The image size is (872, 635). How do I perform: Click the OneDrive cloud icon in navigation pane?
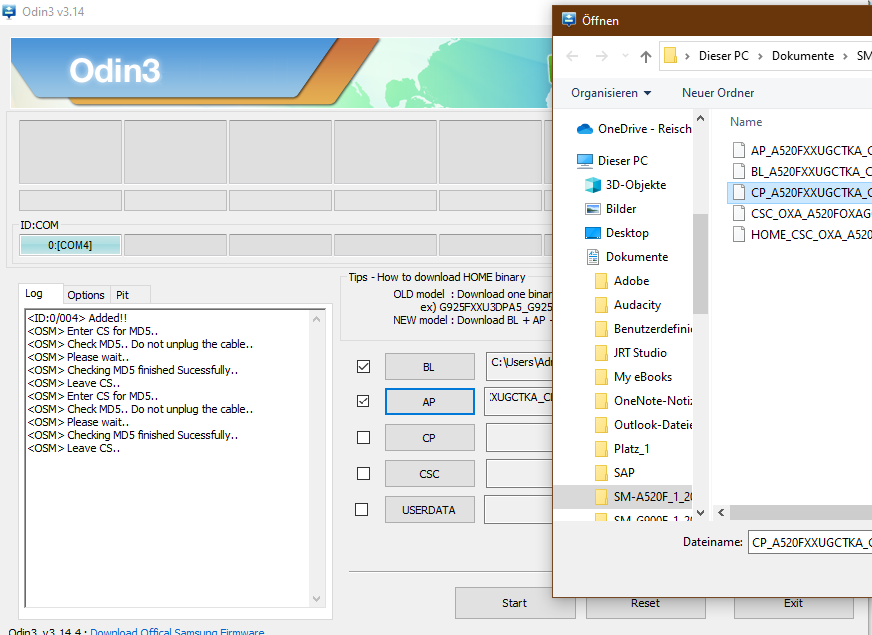click(x=585, y=129)
